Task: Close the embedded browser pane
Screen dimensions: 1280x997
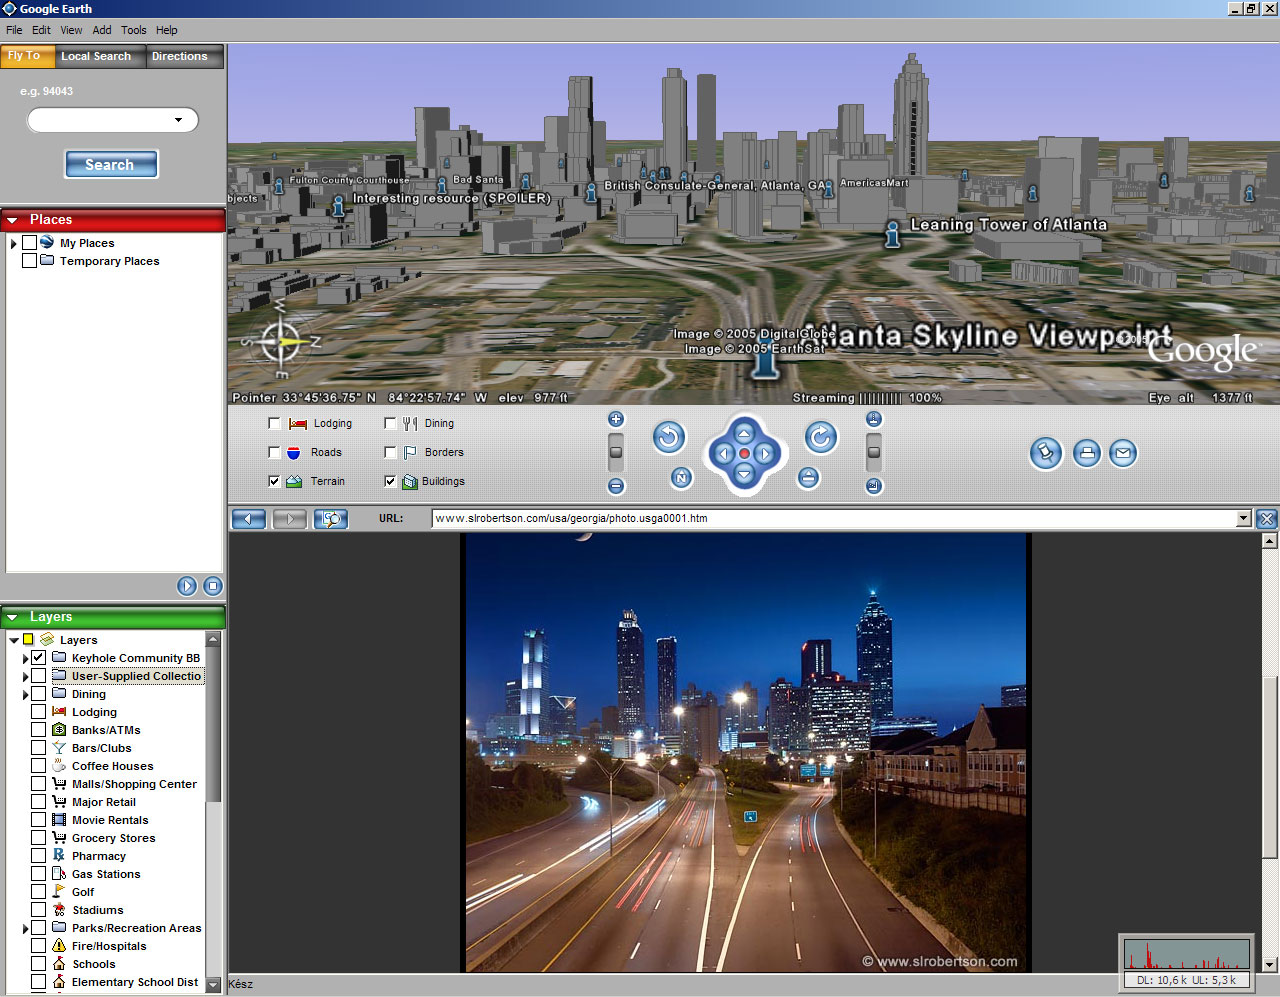Action: coord(1267,519)
